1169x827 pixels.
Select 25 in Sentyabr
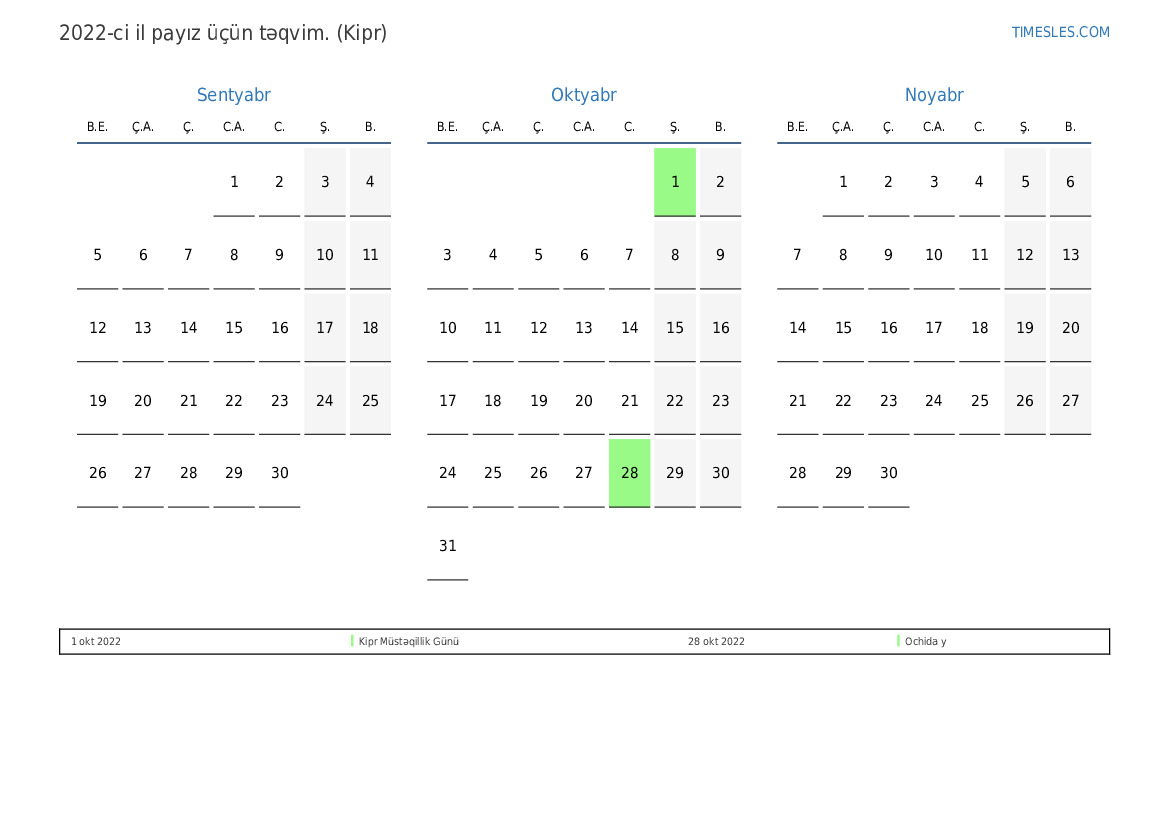pos(370,400)
